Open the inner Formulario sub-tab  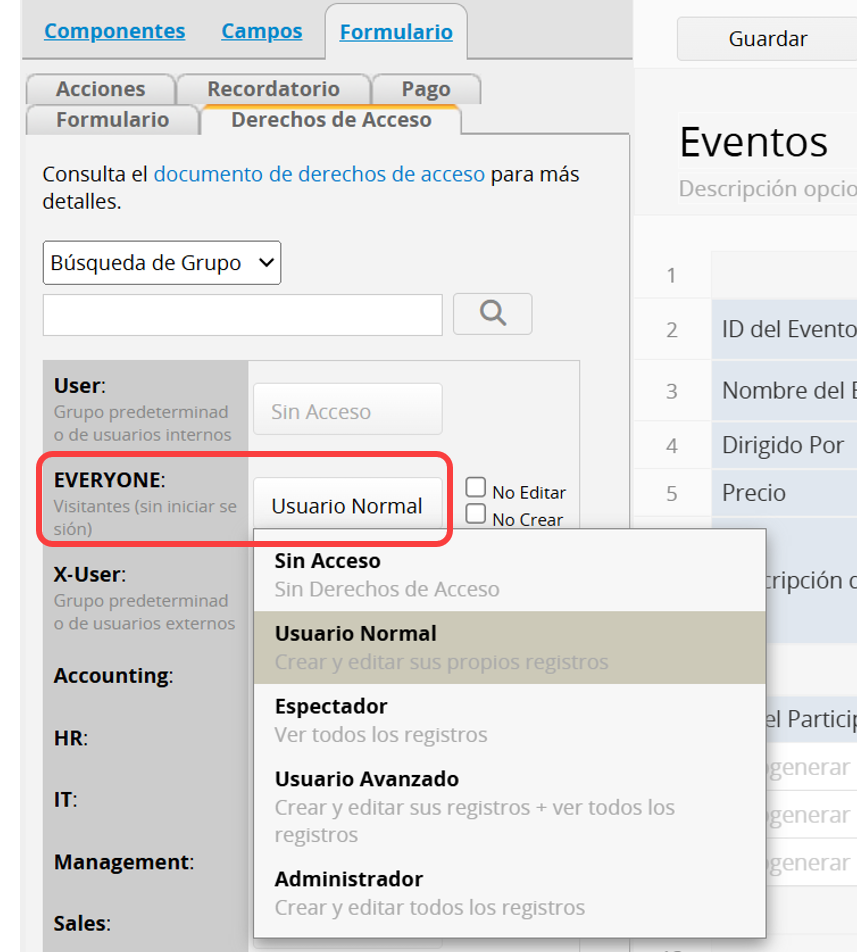pos(112,120)
